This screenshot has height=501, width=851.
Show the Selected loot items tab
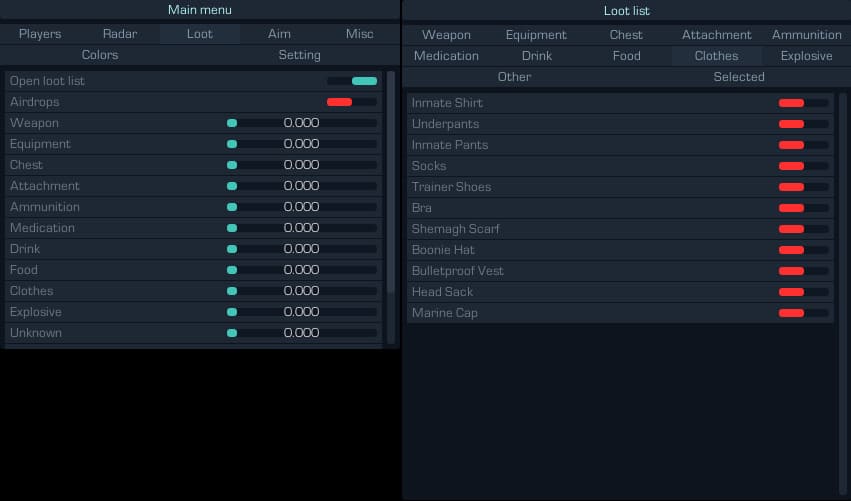(x=739, y=77)
